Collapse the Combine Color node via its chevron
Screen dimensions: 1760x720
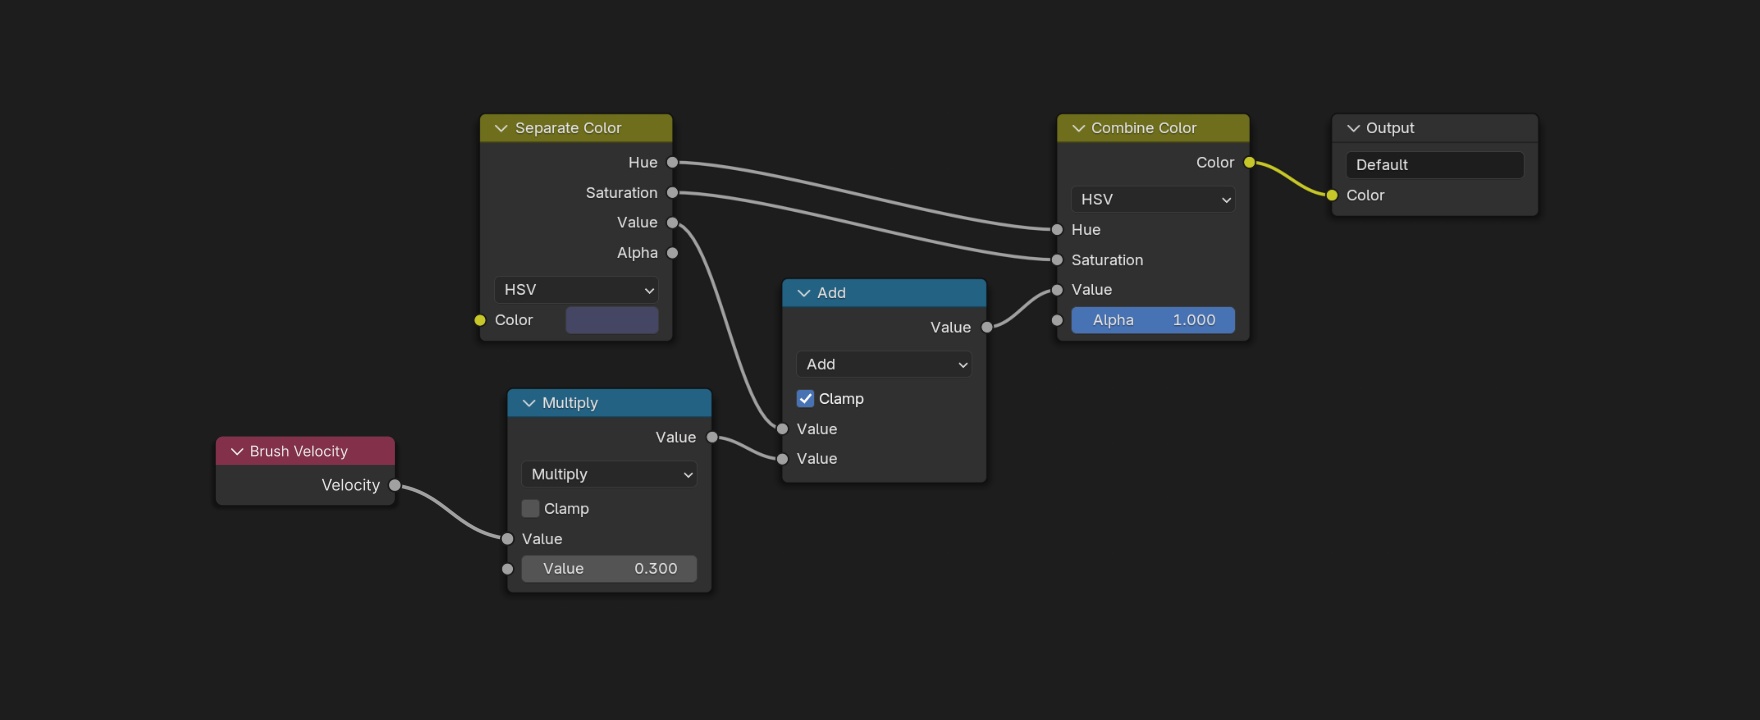click(x=1078, y=128)
